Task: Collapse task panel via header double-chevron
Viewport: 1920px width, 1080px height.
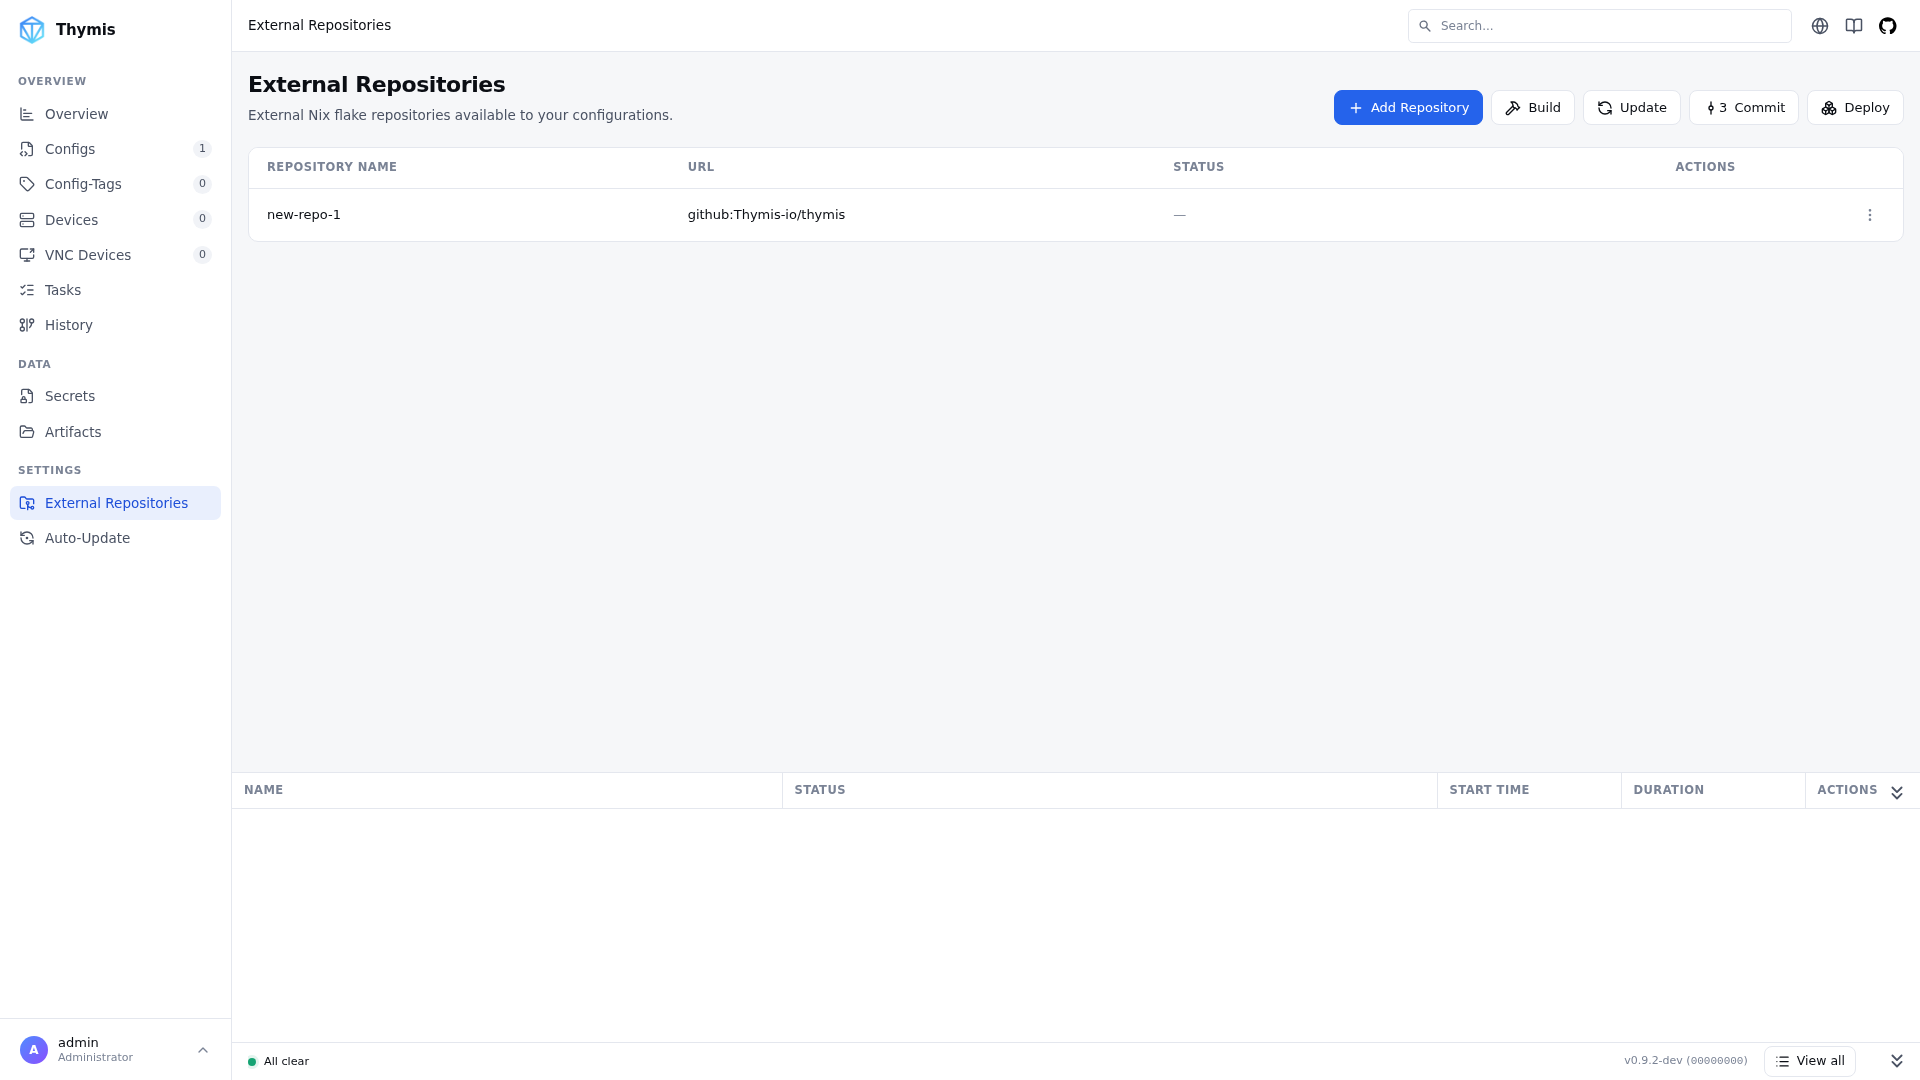Action: [x=1897, y=792]
